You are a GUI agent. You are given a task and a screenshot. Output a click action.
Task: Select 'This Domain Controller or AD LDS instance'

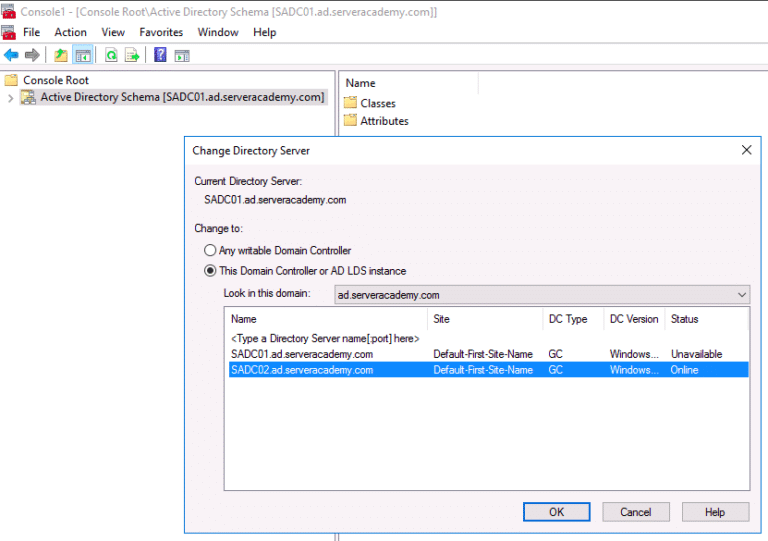pos(210,270)
